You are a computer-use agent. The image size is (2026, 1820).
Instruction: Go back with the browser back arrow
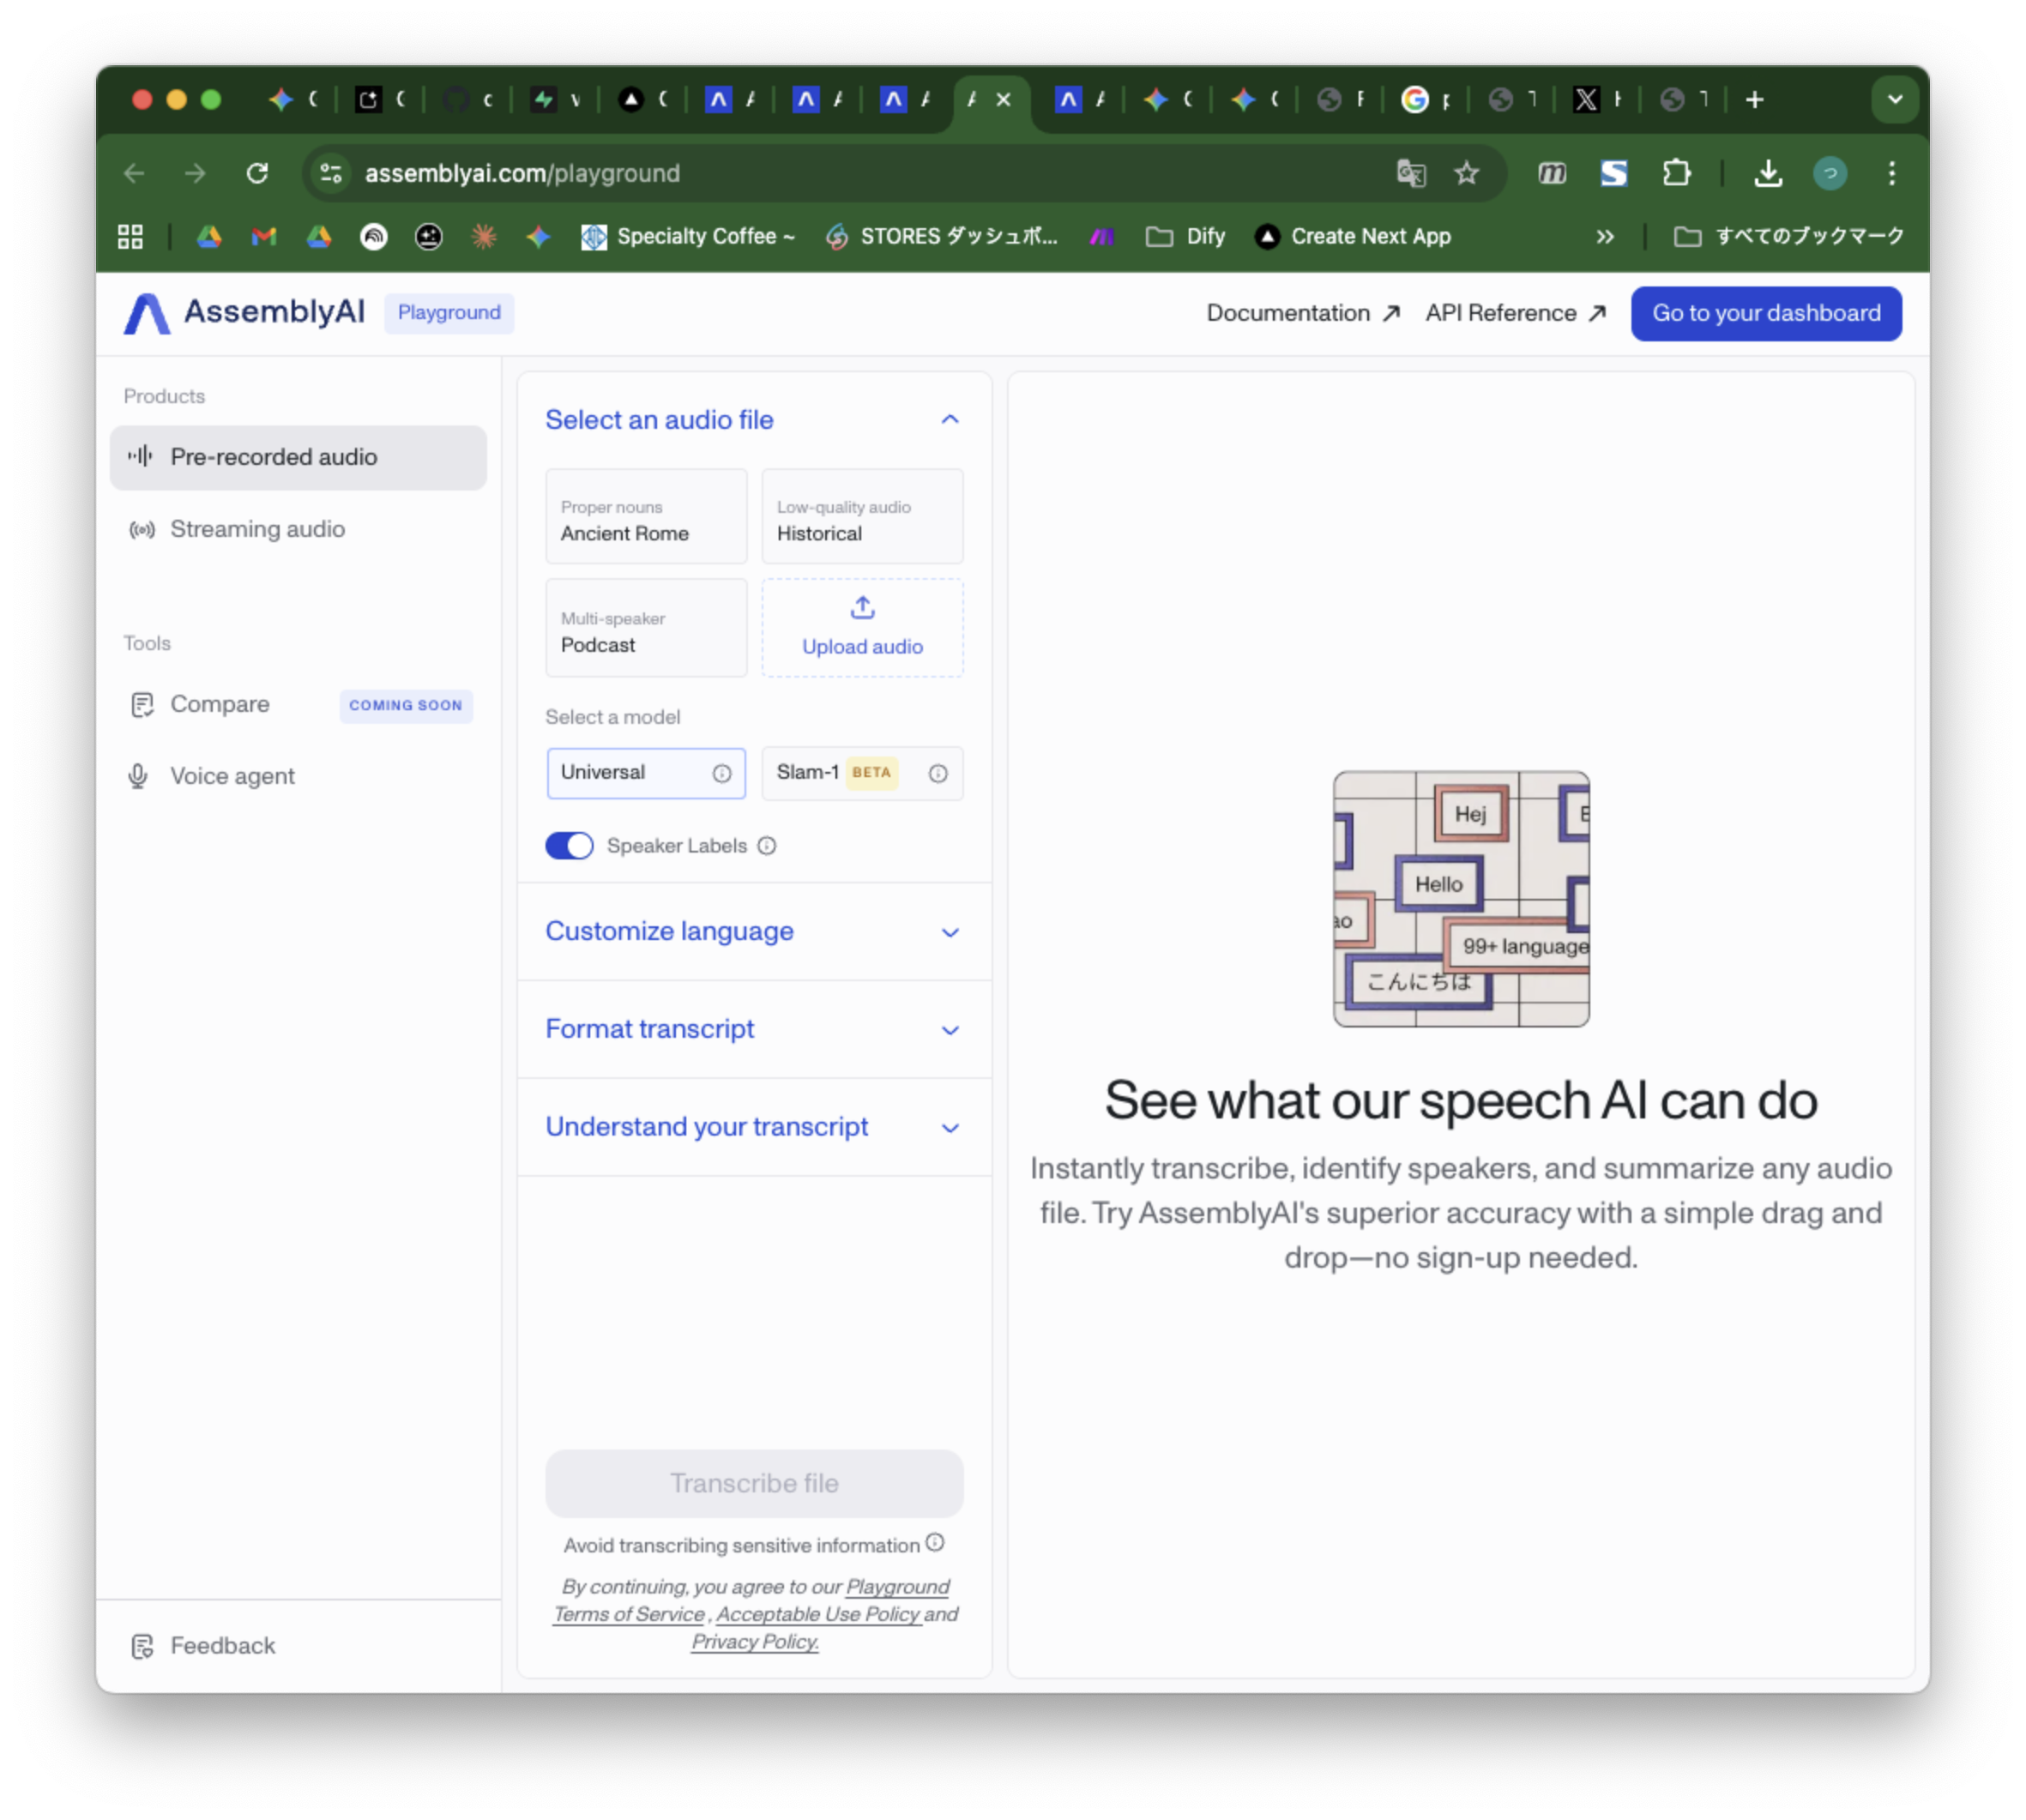pyautogui.click(x=134, y=173)
